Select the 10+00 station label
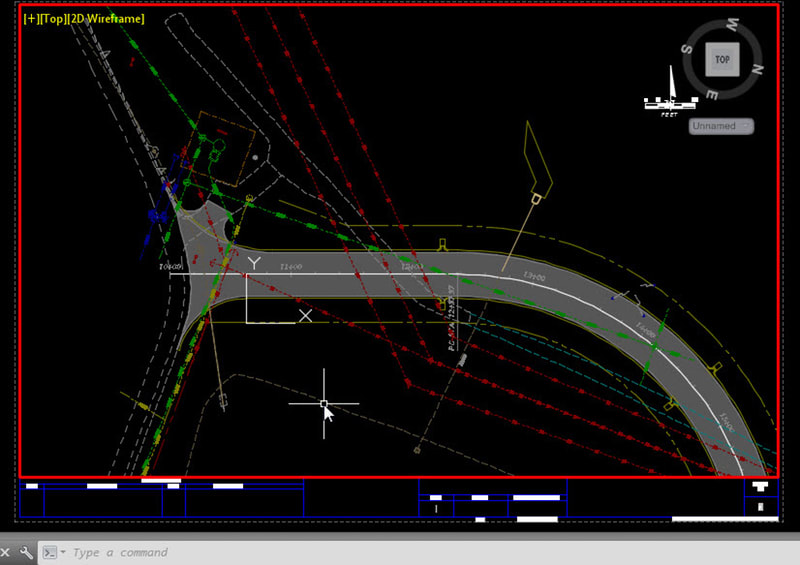The image size is (800, 565). tap(170, 266)
